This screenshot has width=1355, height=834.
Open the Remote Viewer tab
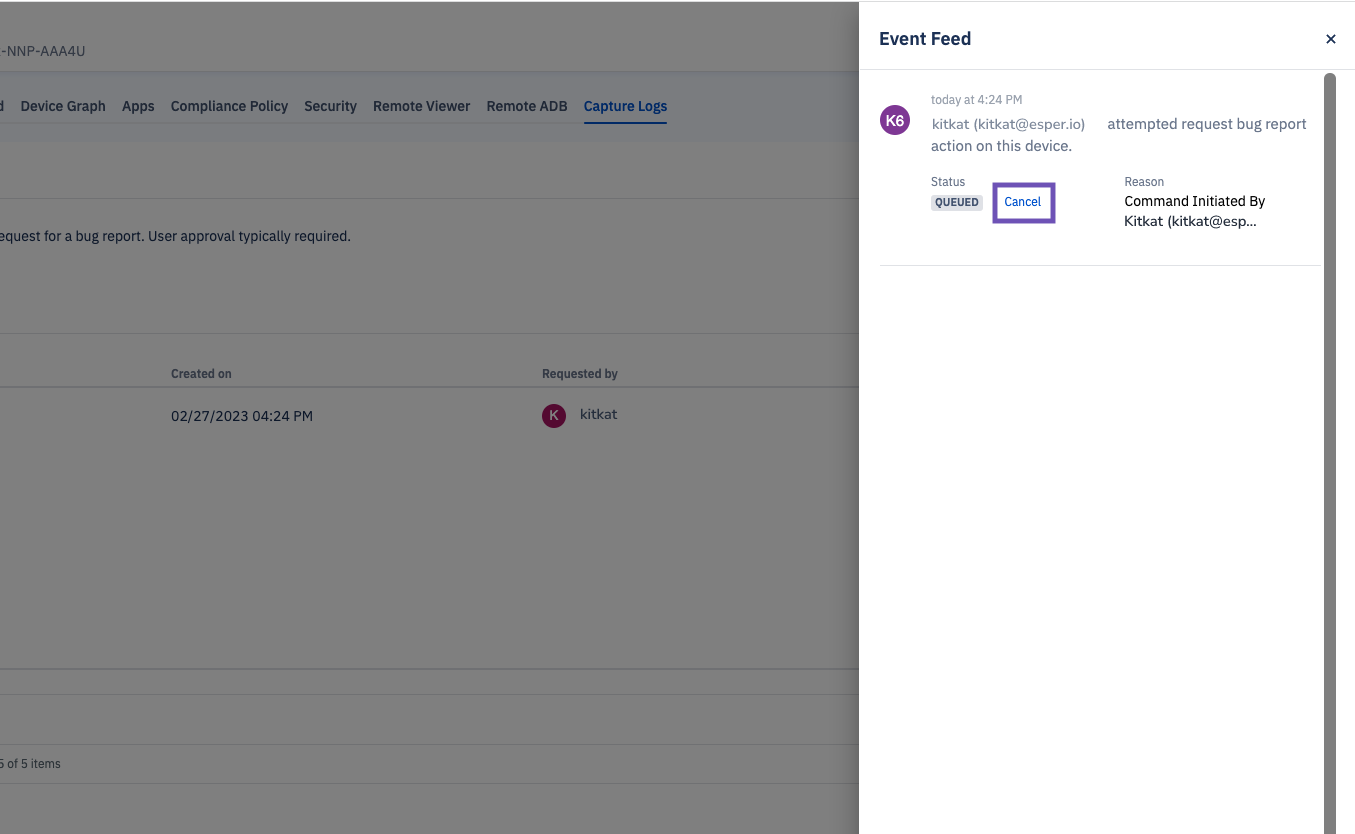pos(421,106)
